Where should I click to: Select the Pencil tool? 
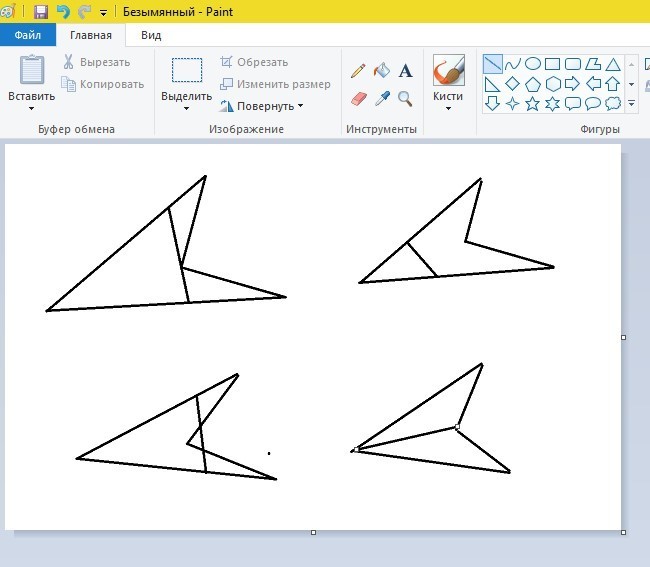[358, 71]
